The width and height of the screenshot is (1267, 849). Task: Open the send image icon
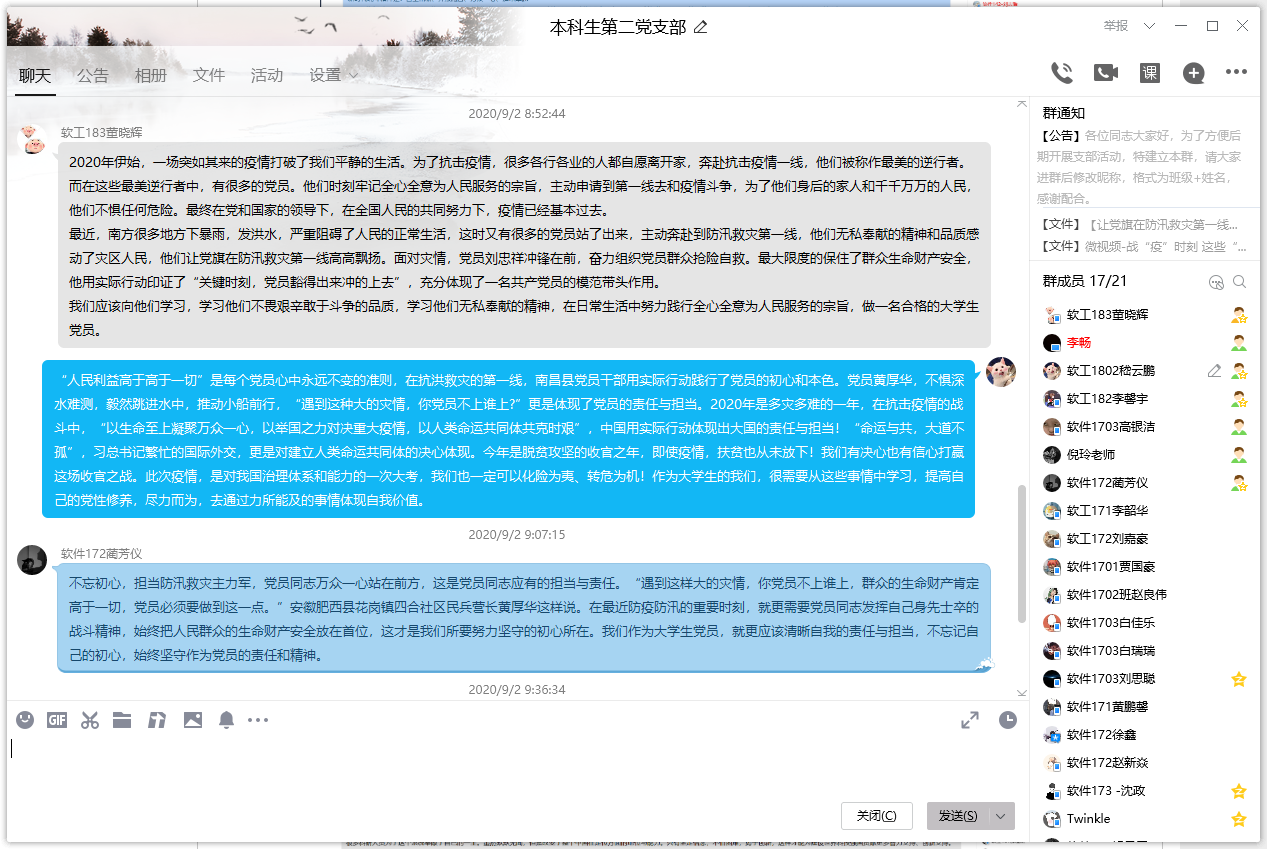[x=193, y=719]
